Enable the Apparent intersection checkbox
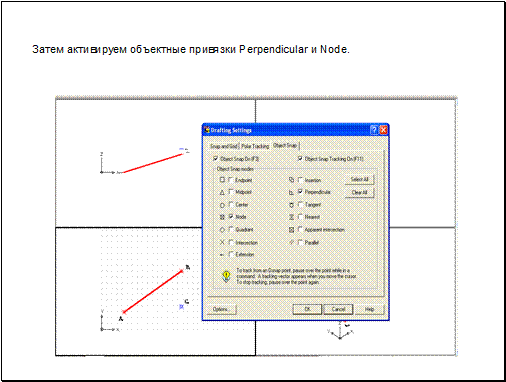The image size is (506, 382). 300,229
